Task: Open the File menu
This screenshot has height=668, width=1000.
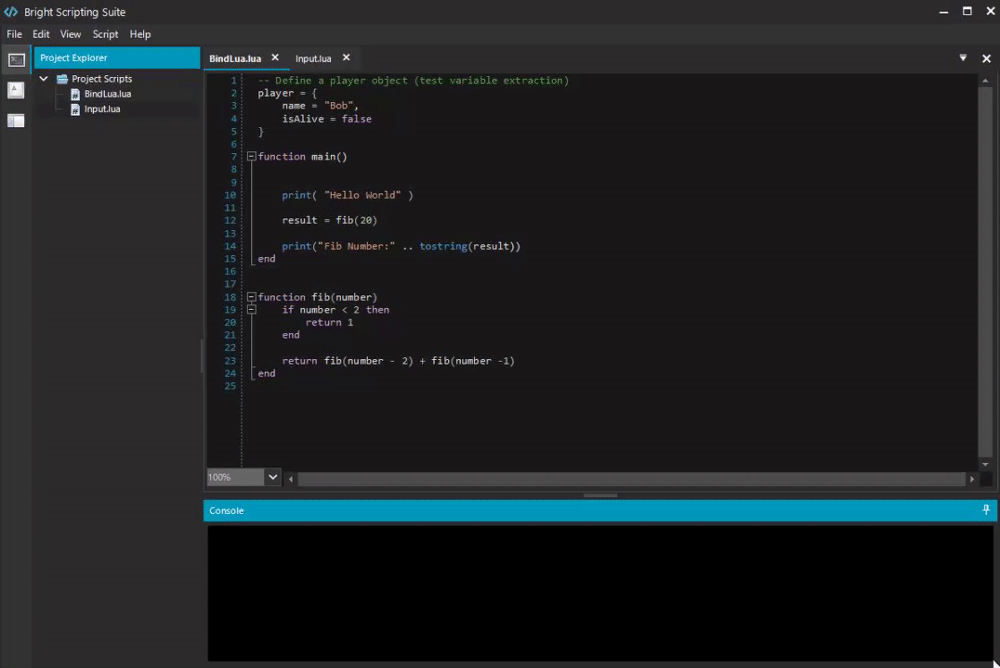Action: point(14,34)
